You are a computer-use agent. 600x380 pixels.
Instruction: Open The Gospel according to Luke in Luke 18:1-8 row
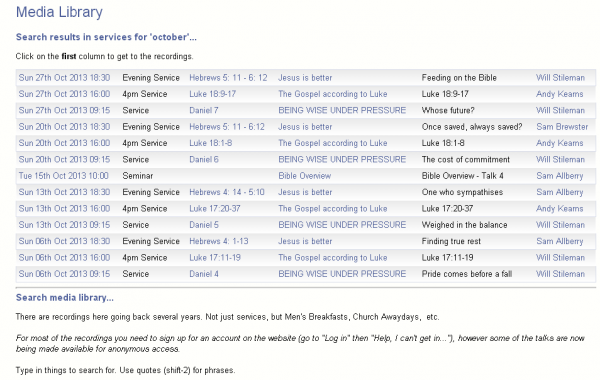coord(333,143)
